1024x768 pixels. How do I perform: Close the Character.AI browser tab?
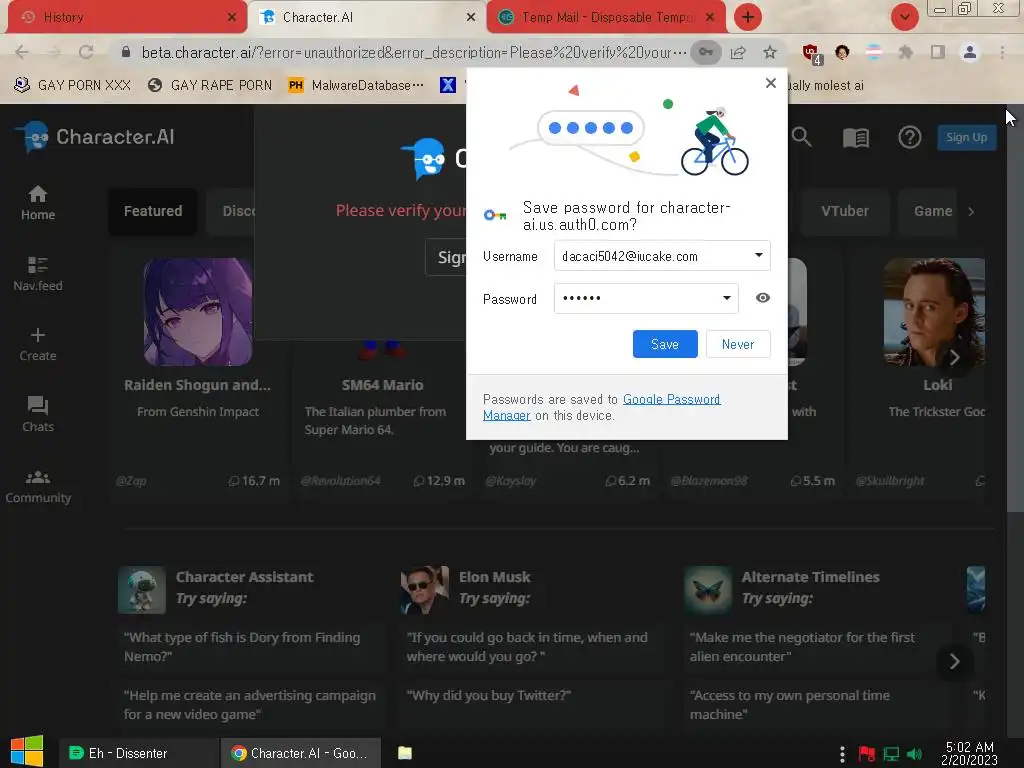[x=470, y=17]
